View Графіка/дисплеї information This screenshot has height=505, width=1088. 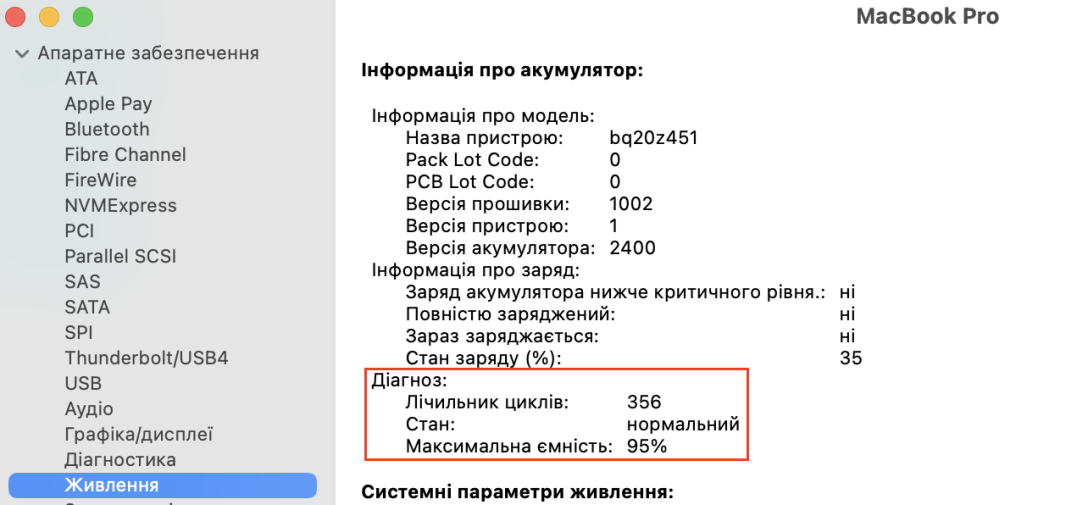tap(138, 435)
